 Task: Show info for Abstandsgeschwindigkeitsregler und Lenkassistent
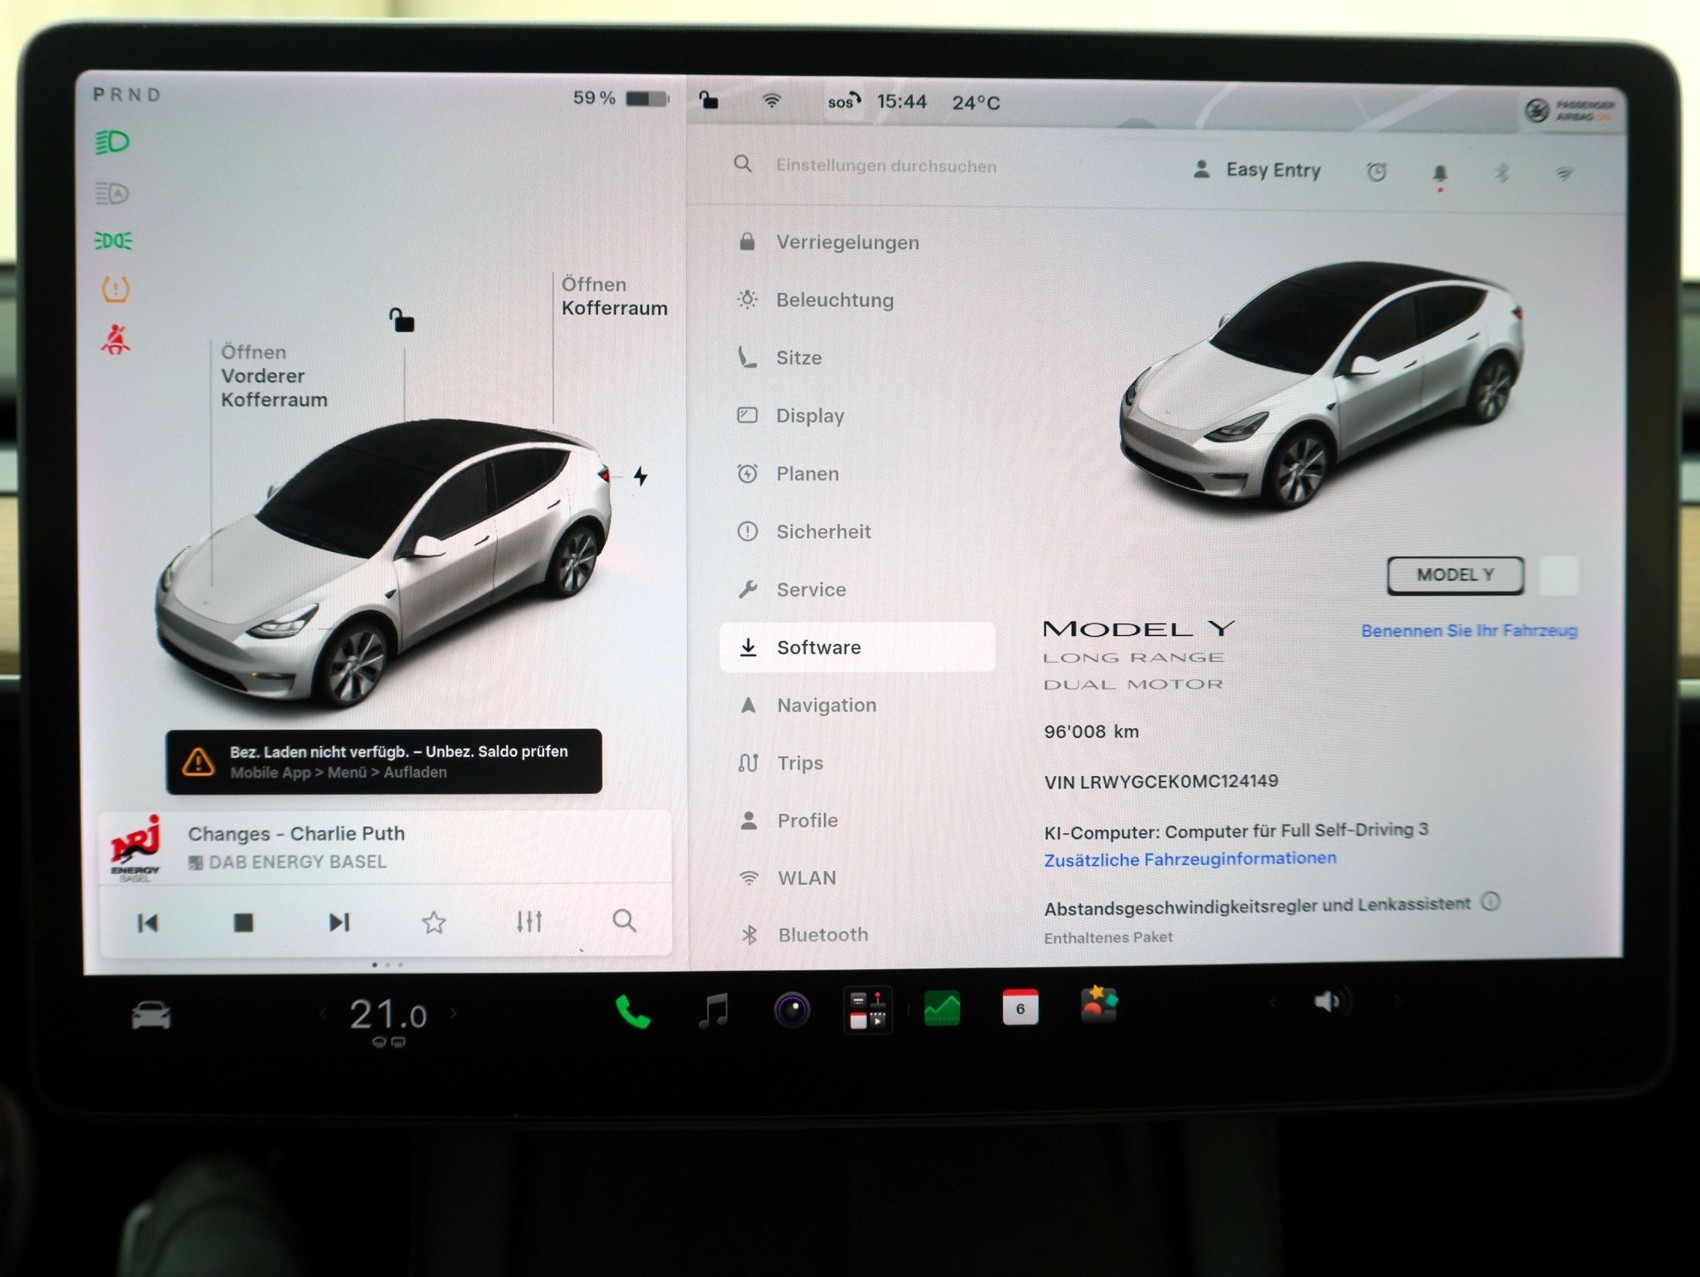1491,902
